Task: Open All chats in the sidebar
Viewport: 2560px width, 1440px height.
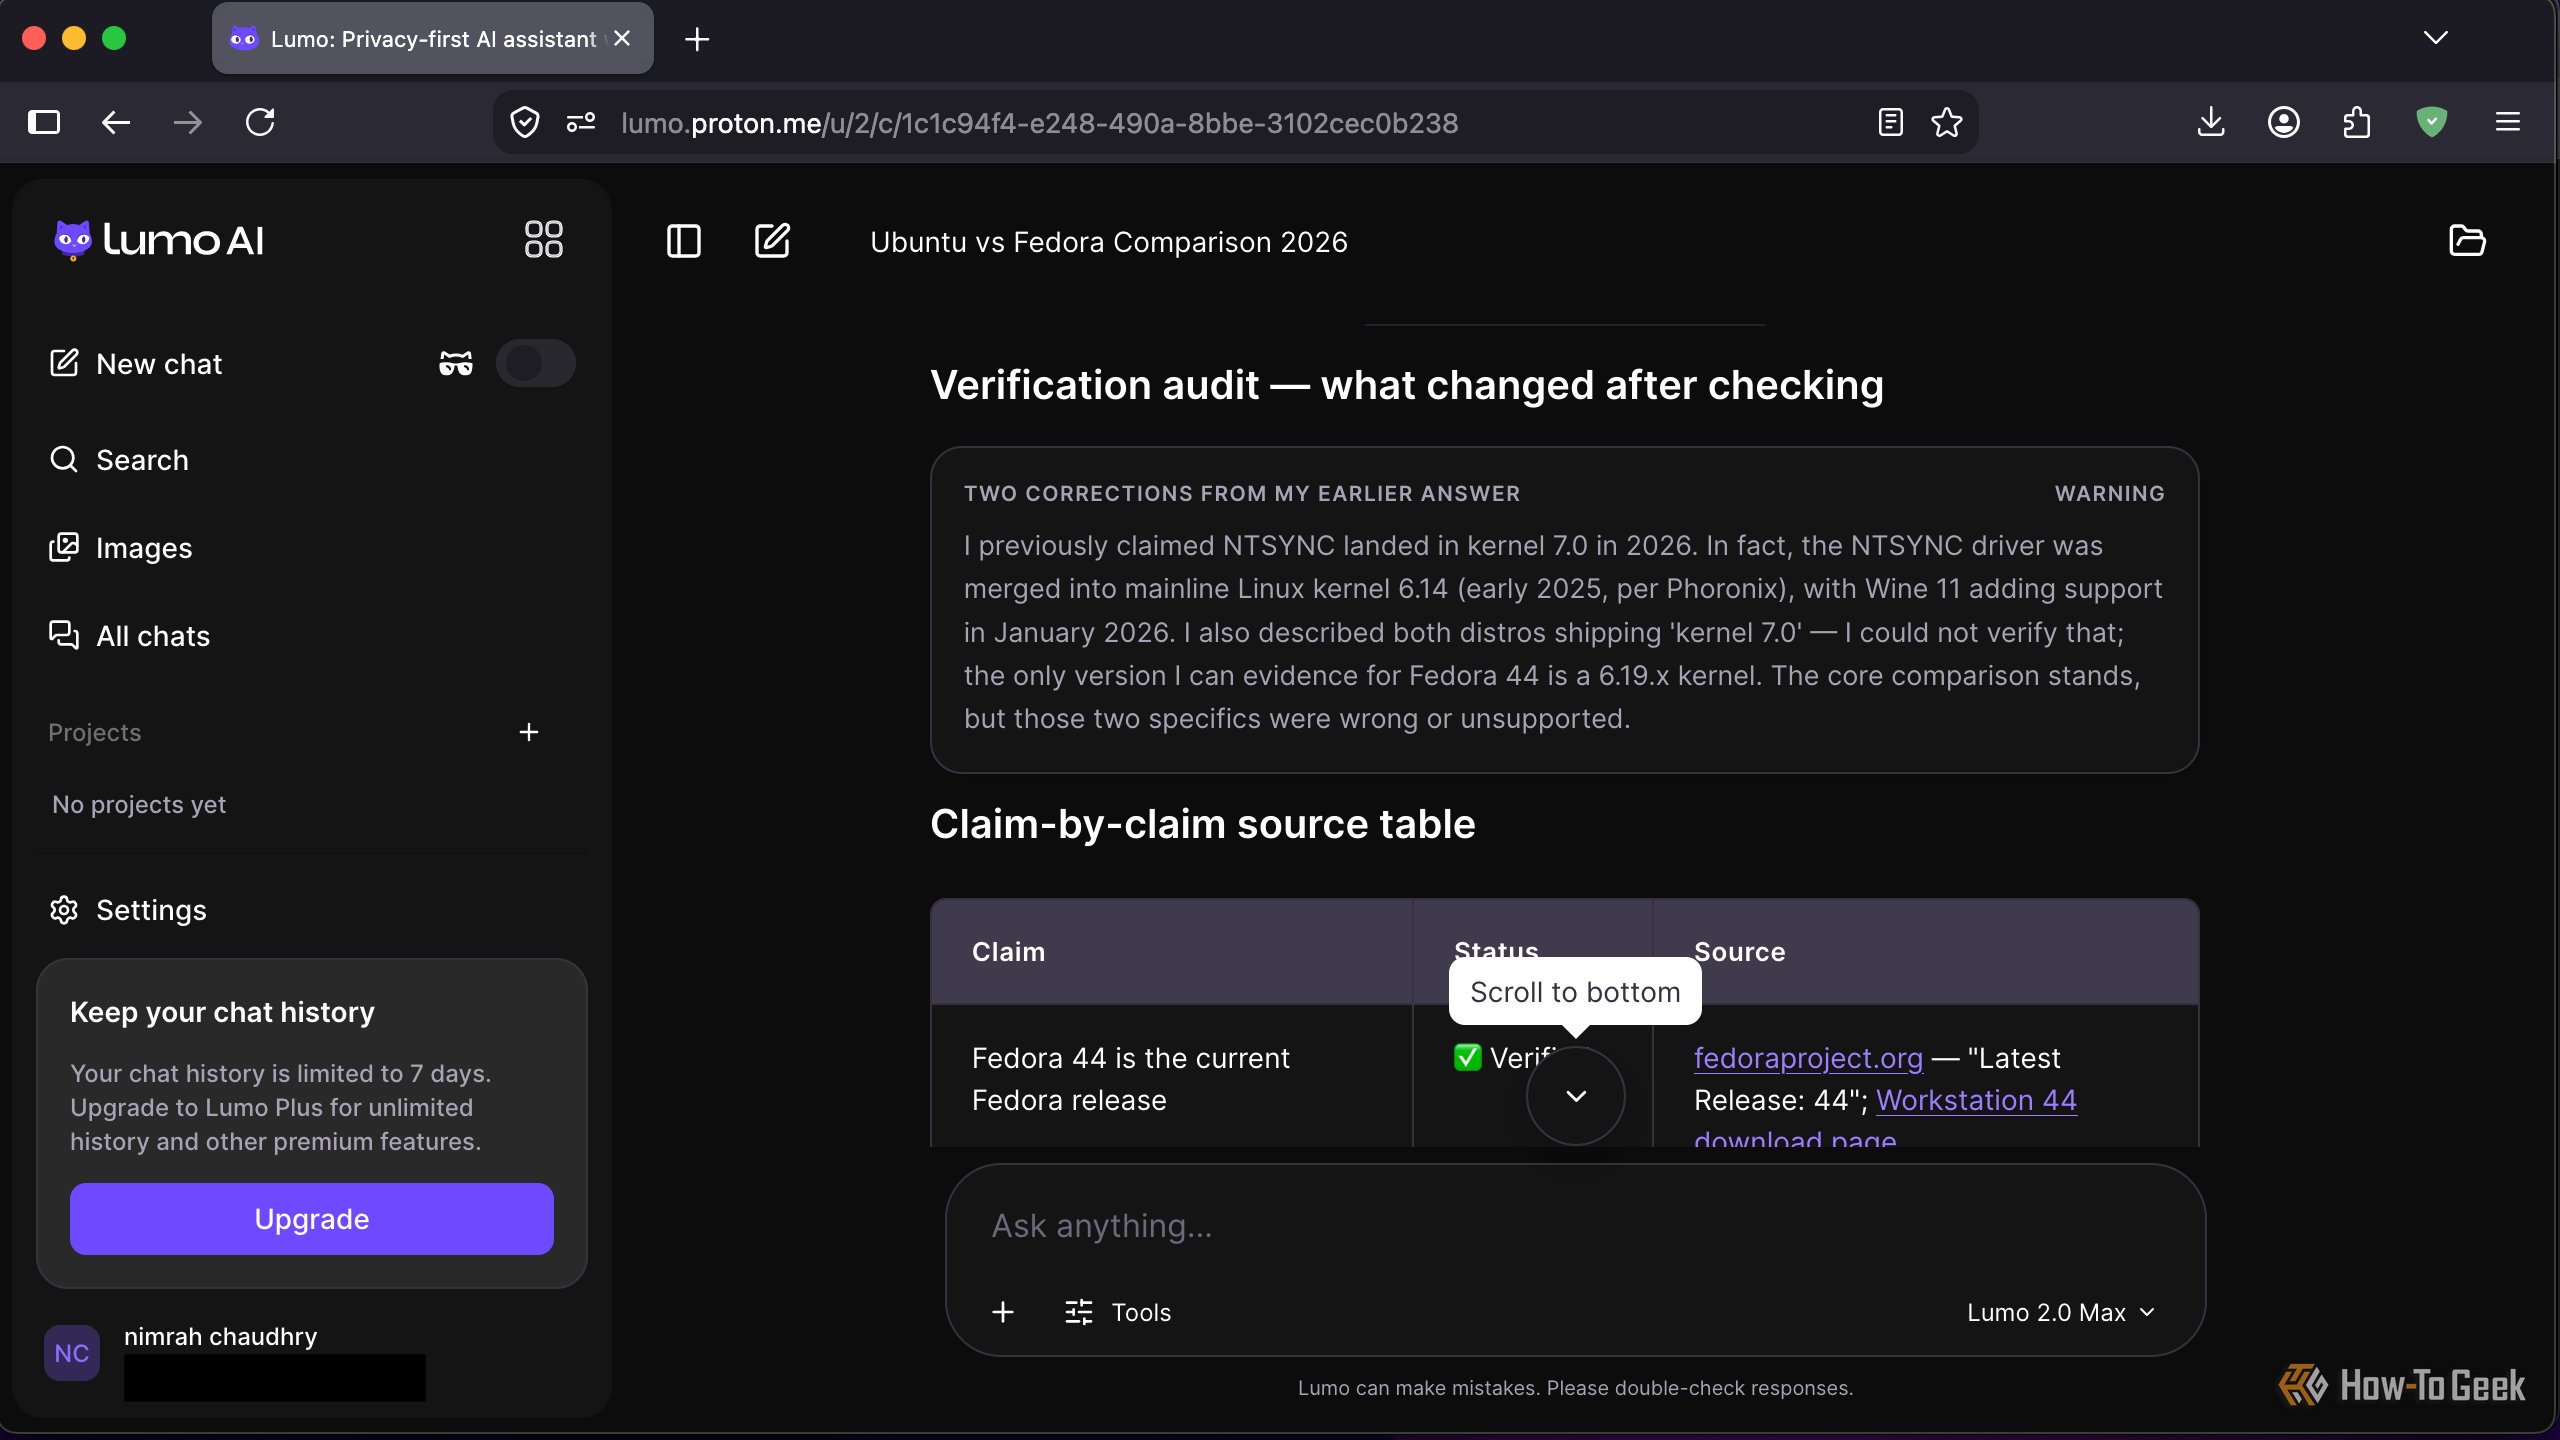Action: (x=130, y=636)
